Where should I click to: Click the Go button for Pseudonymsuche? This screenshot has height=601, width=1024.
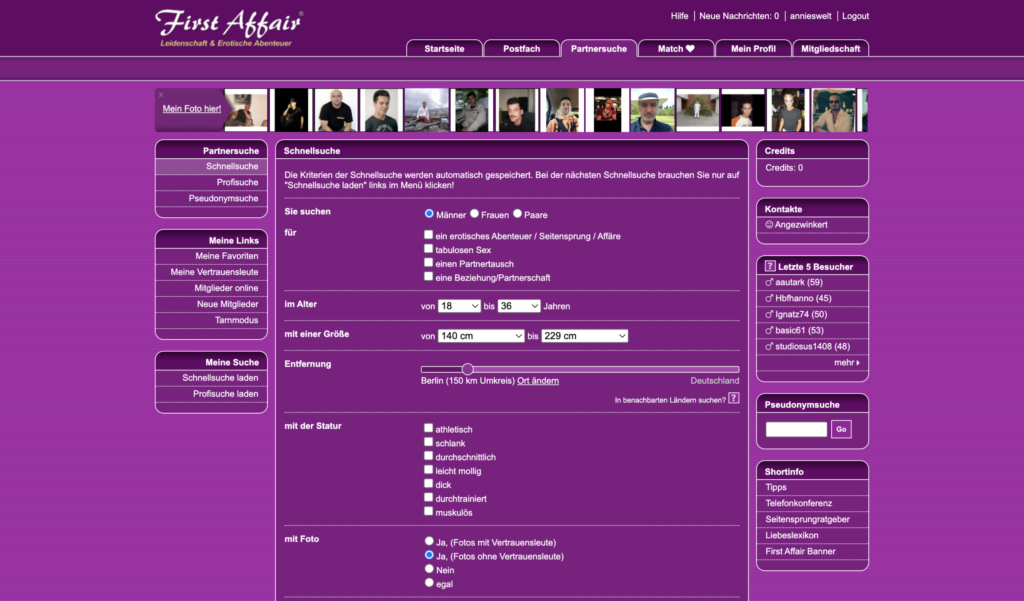841,429
